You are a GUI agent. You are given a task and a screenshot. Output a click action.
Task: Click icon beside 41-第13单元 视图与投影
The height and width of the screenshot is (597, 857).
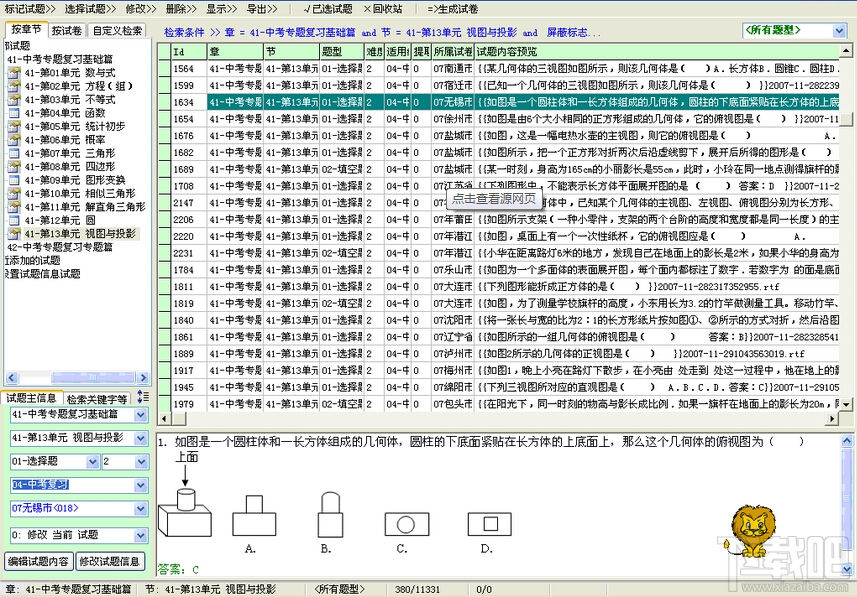14,233
